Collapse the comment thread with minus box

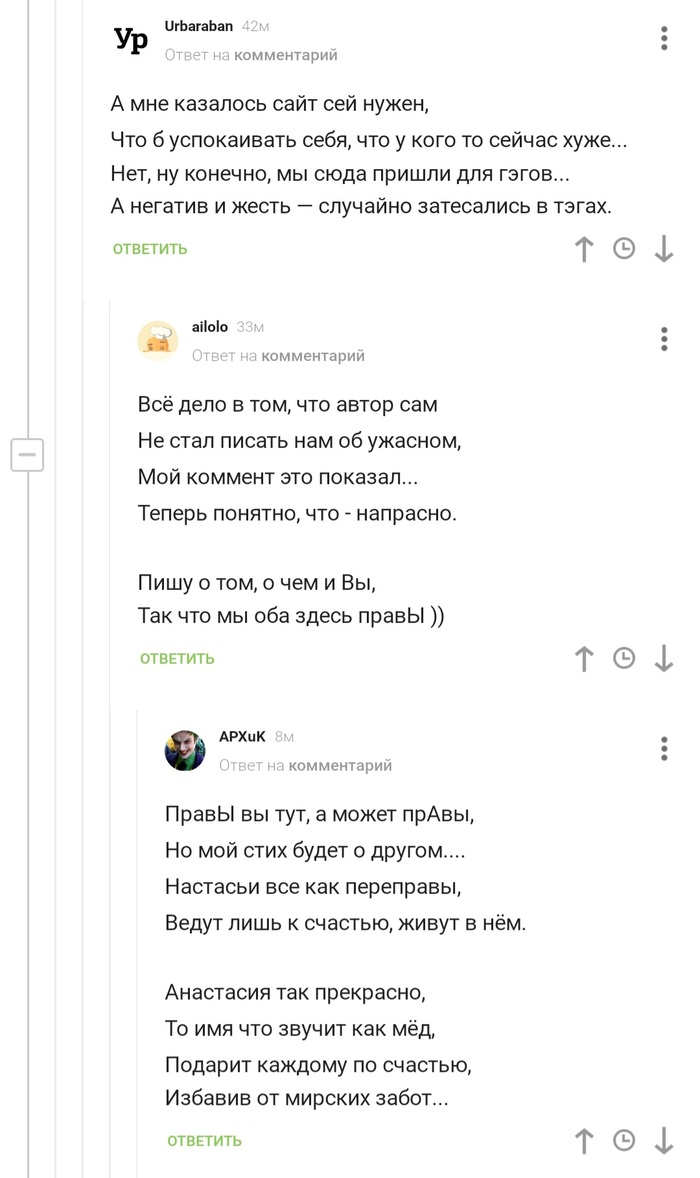tap(27, 454)
